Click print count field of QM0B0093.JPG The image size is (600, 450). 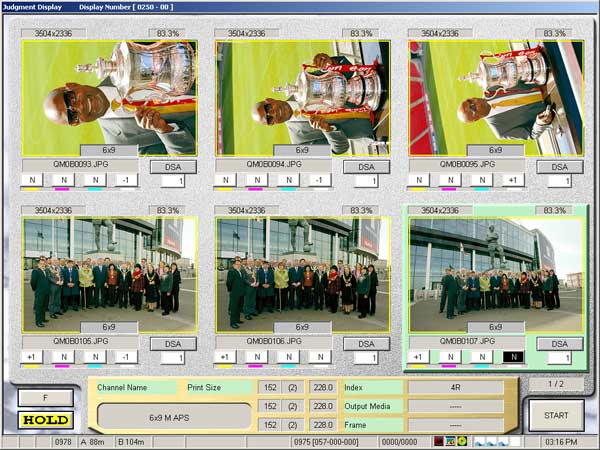click(x=173, y=181)
